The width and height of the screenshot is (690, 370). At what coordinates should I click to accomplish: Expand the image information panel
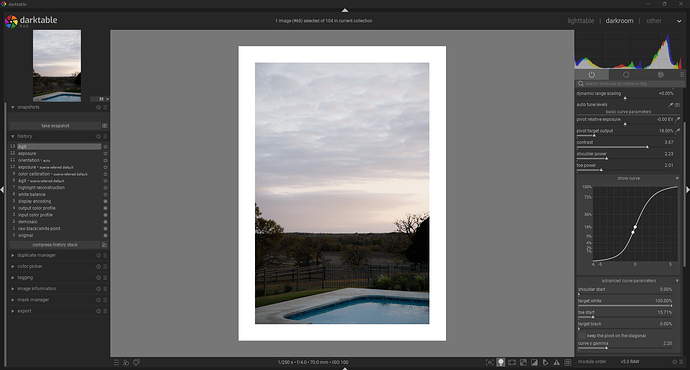(x=13, y=289)
